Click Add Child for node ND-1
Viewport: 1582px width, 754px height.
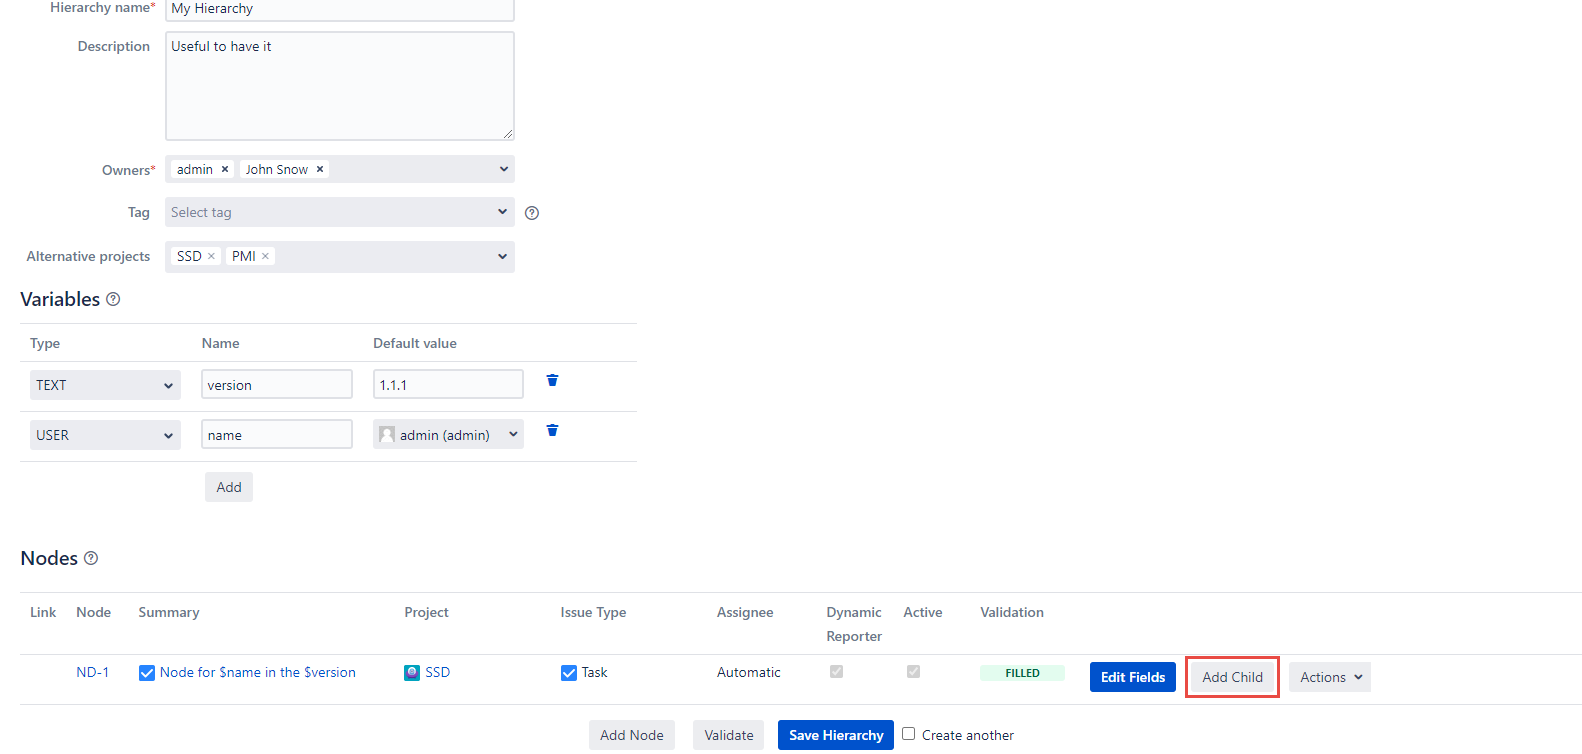pos(1232,677)
